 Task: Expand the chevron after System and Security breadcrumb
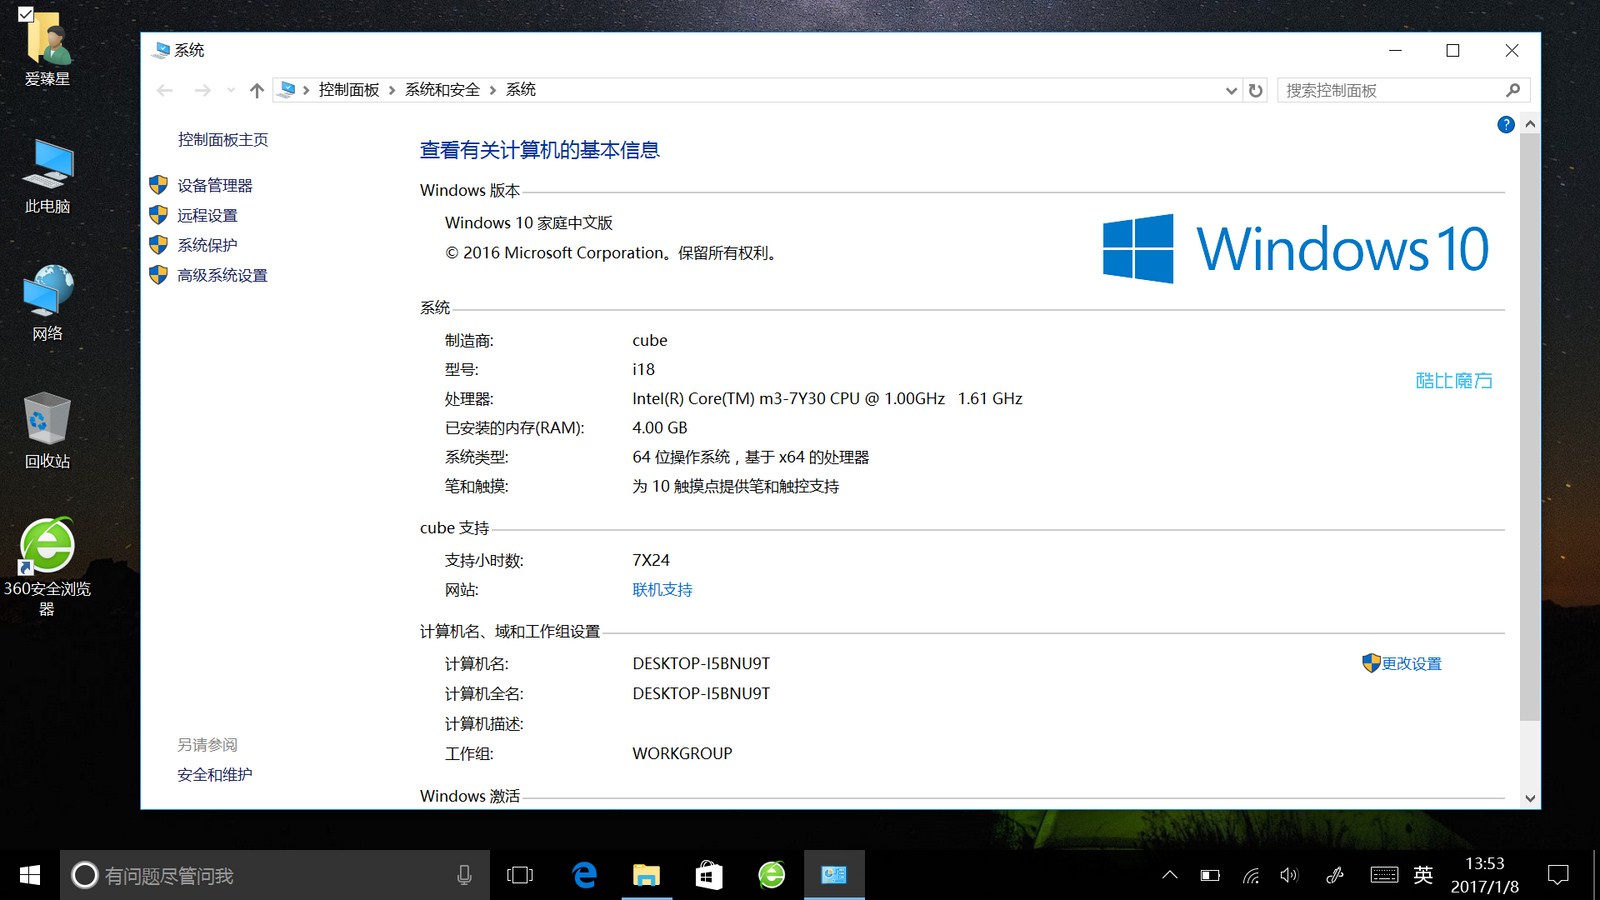pyautogui.click(x=493, y=90)
